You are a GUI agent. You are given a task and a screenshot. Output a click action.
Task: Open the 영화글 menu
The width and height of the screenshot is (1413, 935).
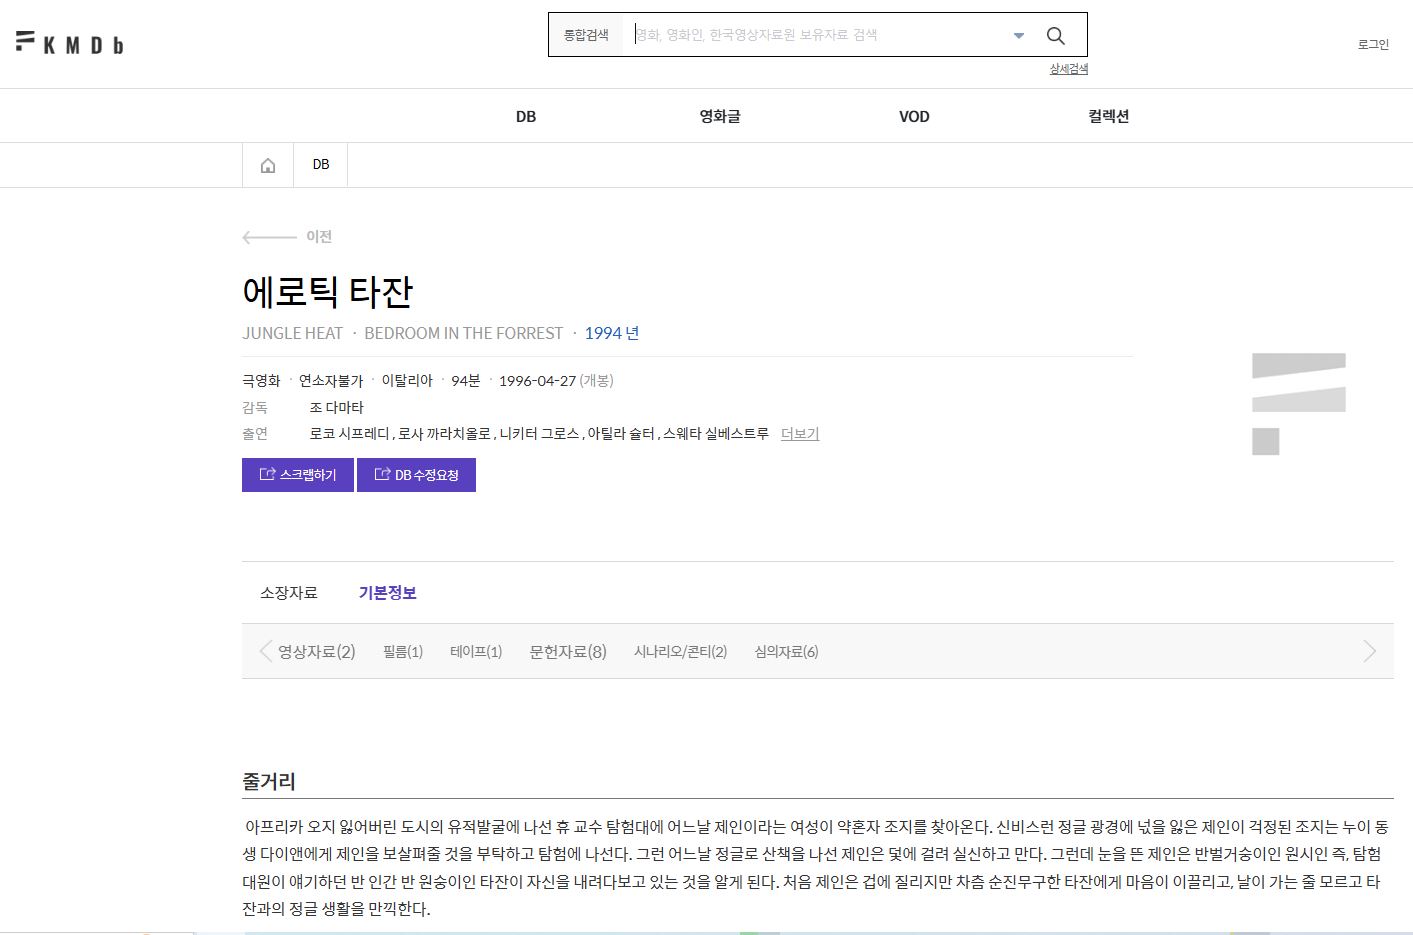click(719, 116)
